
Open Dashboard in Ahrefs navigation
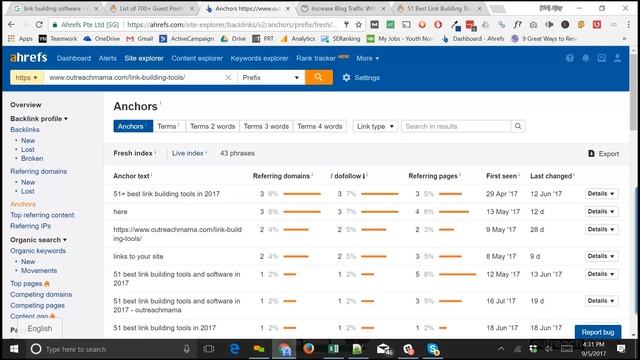74,58
